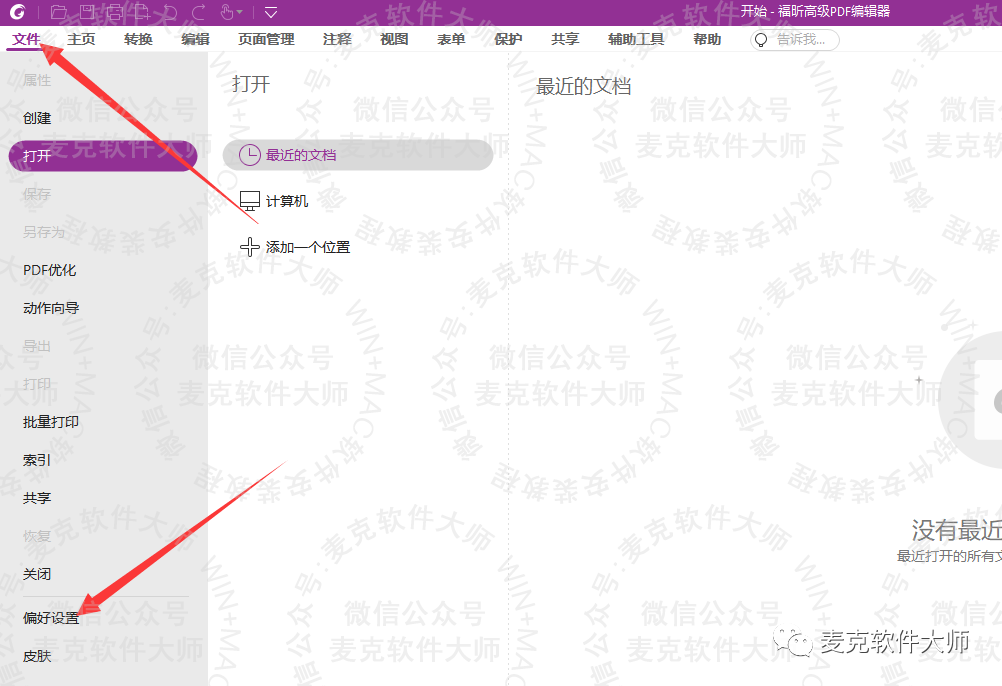The width and height of the screenshot is (1002, 686).
Task: Switch to the 保护 tab
Action: coord(508,39)
